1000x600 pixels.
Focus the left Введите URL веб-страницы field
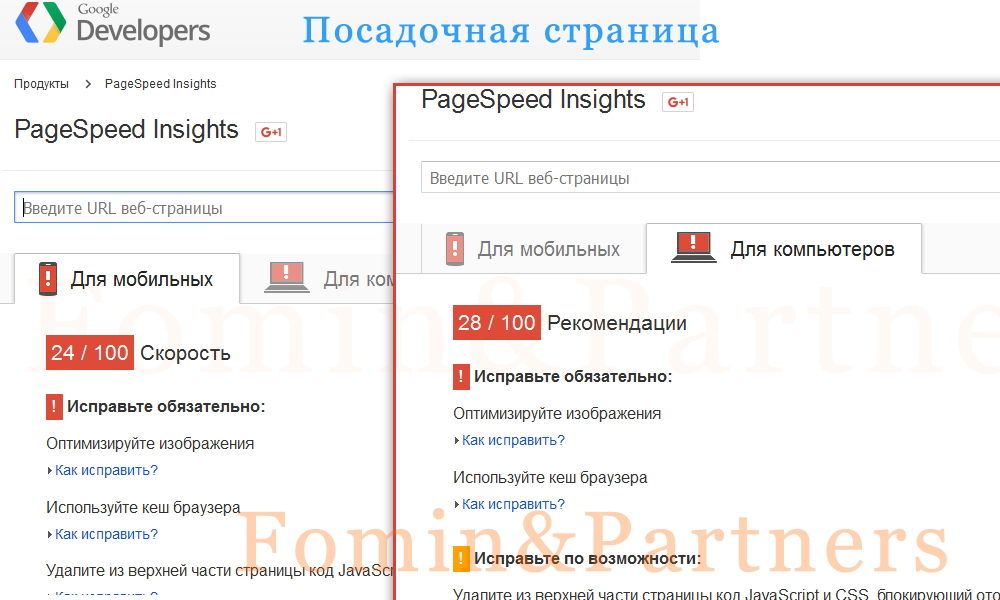[204, 208]
